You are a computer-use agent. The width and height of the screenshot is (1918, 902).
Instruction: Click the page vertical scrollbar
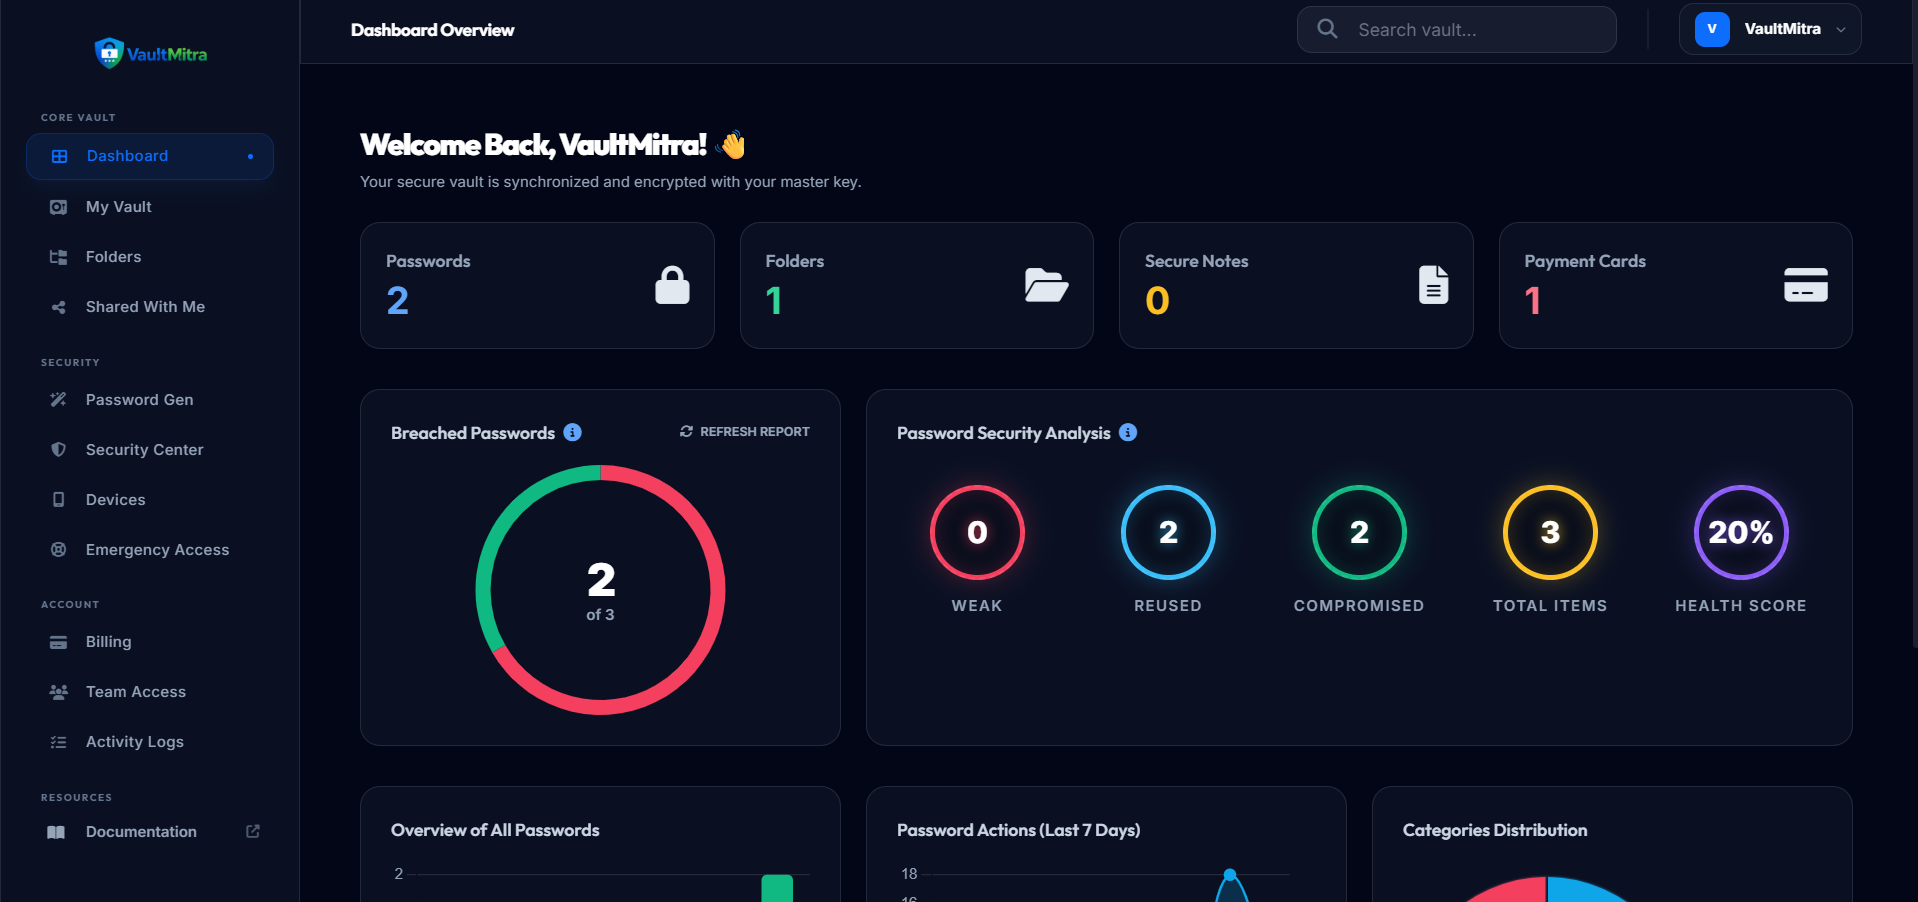point(1914,325)
